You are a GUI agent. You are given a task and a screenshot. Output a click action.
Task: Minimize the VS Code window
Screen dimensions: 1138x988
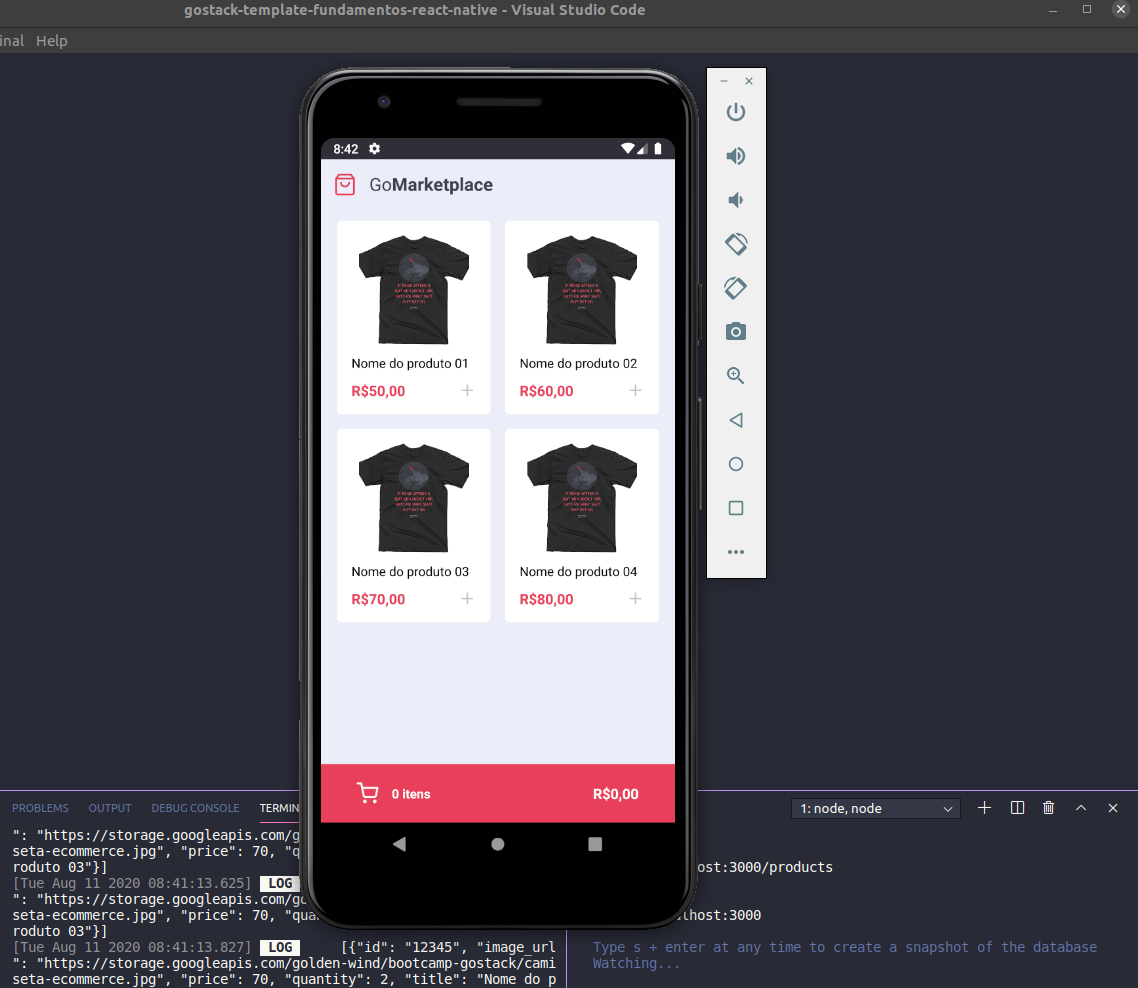point(1052,9)
